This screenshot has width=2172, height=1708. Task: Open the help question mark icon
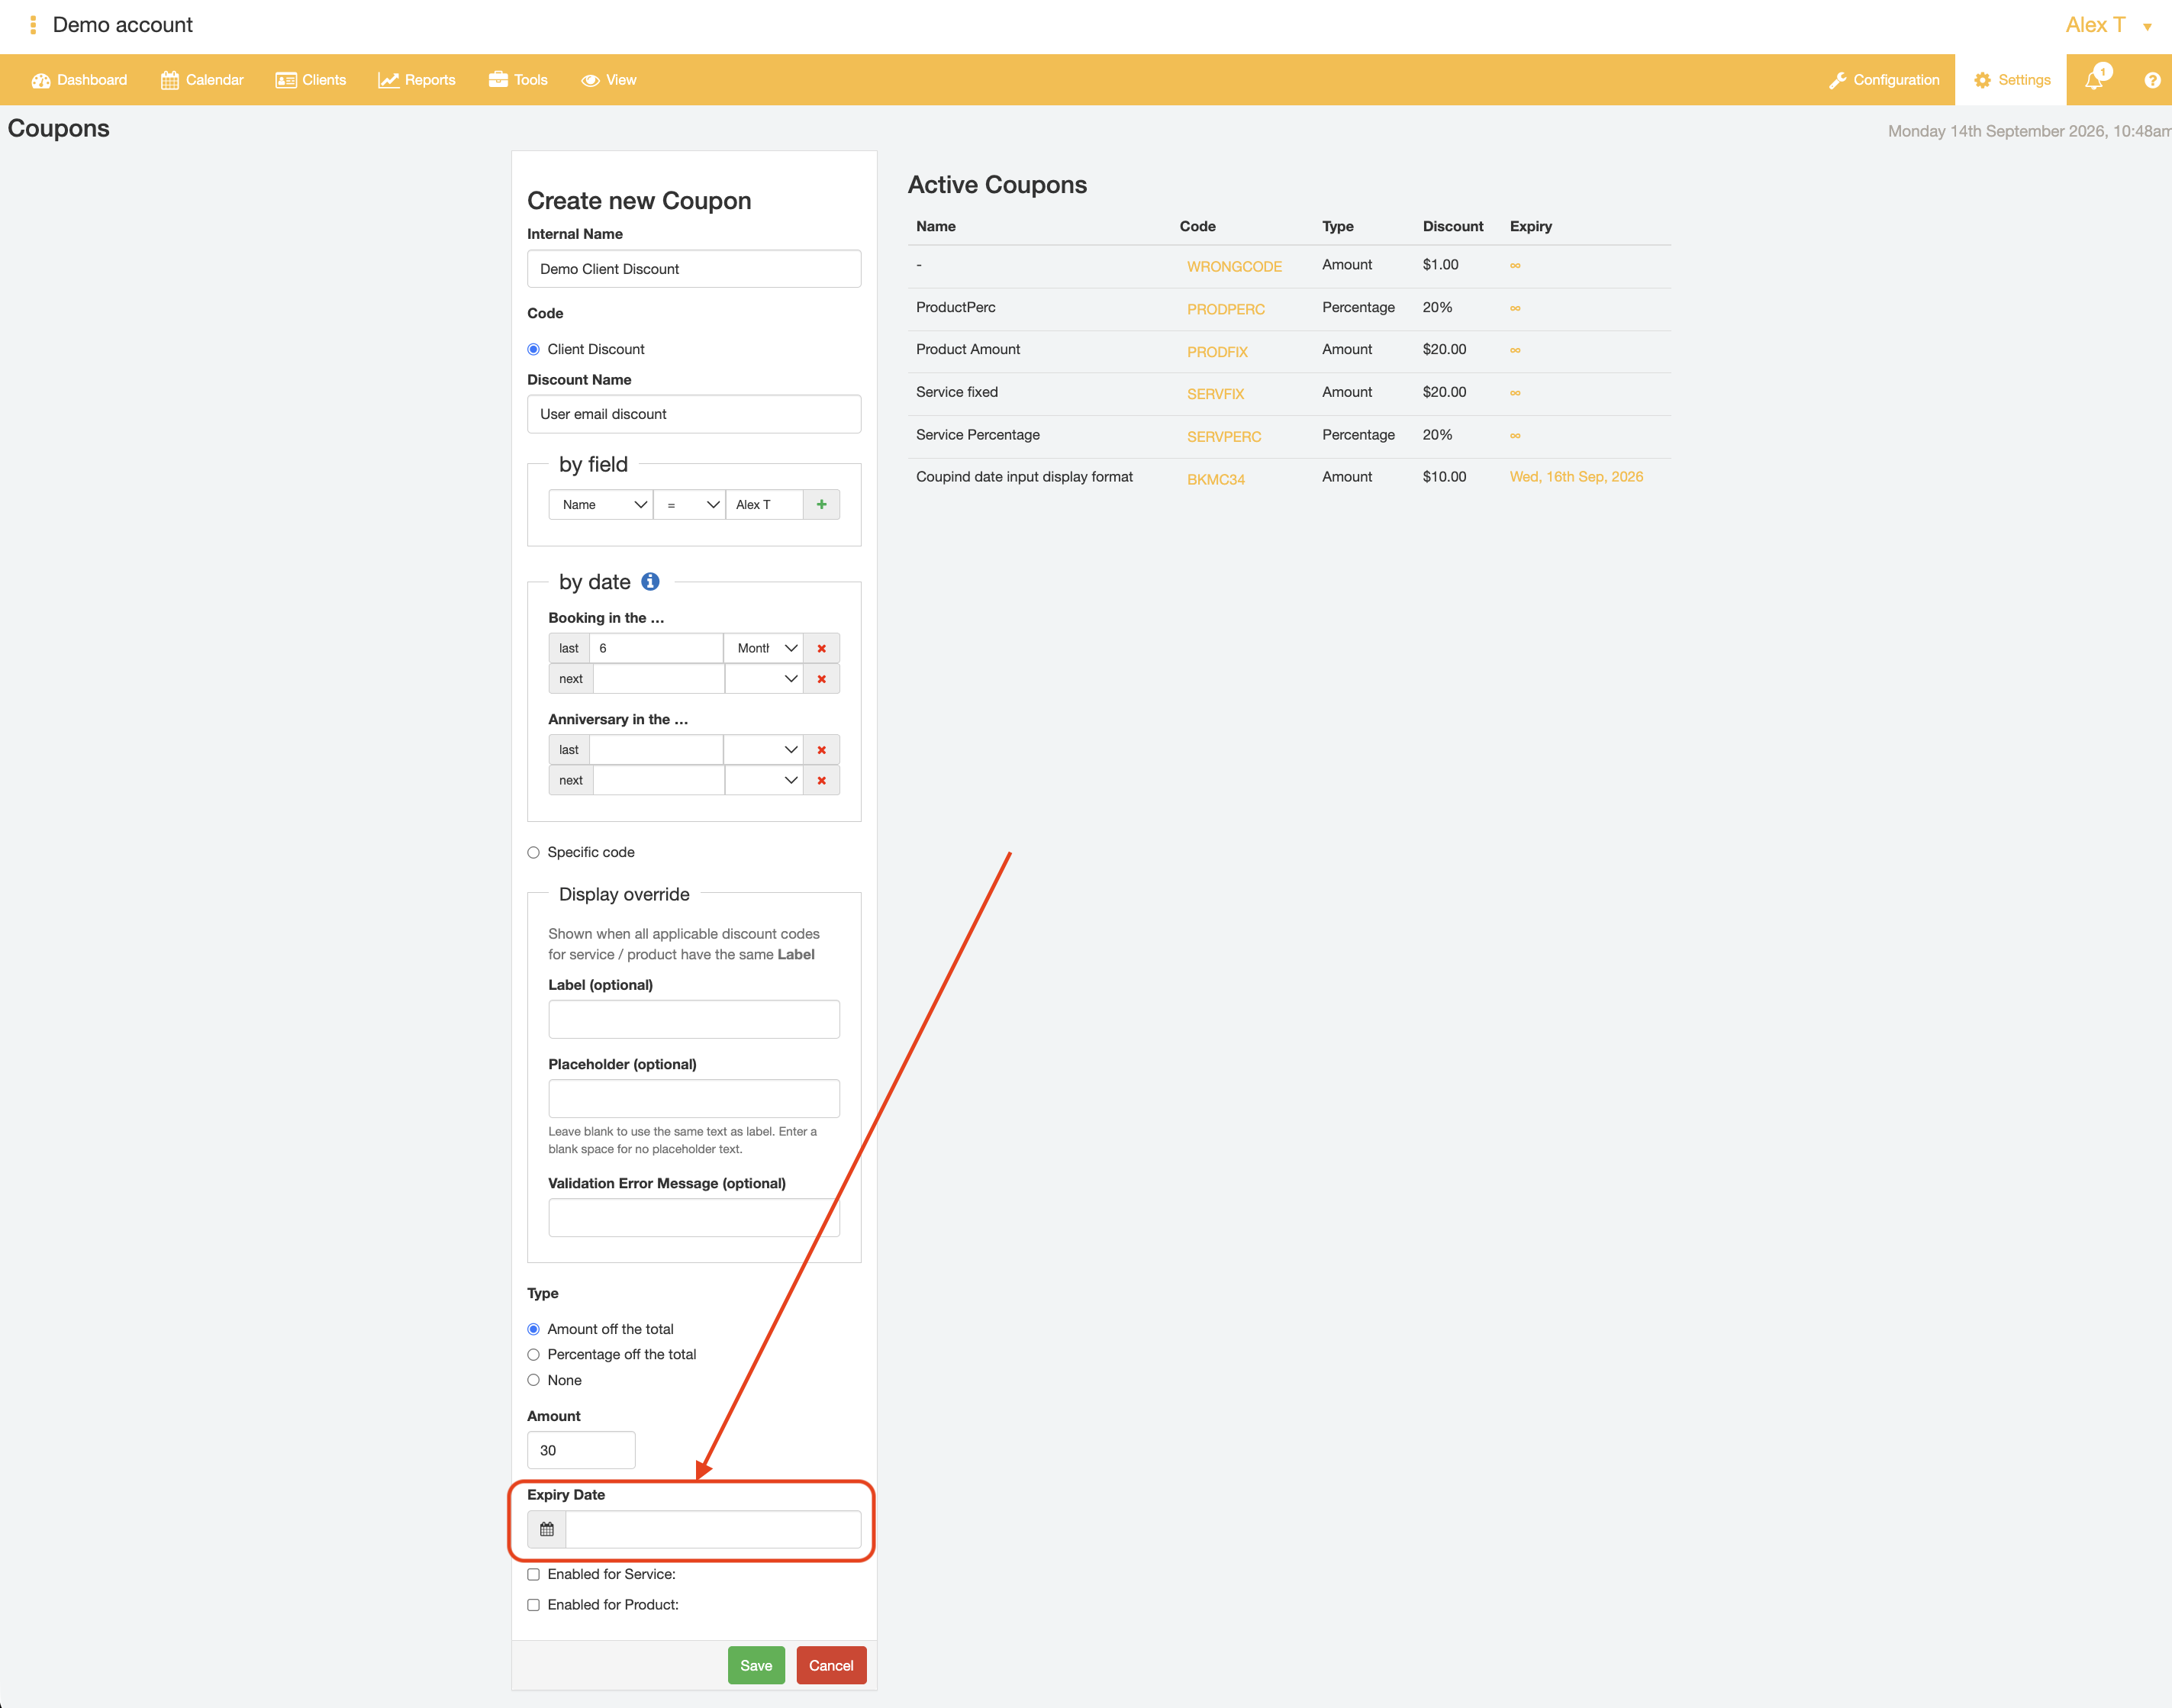coord(2152,80)
